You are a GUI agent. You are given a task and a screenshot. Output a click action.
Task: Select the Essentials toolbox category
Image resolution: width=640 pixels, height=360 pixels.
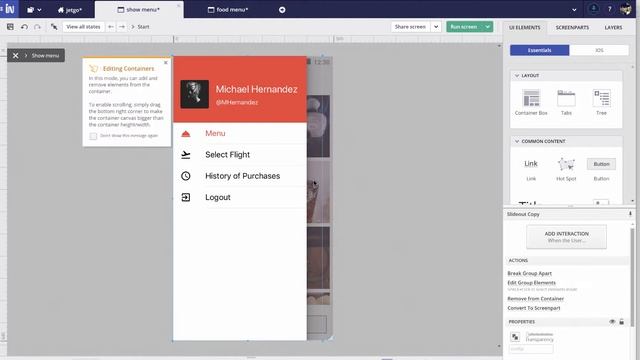click(540, 50)
